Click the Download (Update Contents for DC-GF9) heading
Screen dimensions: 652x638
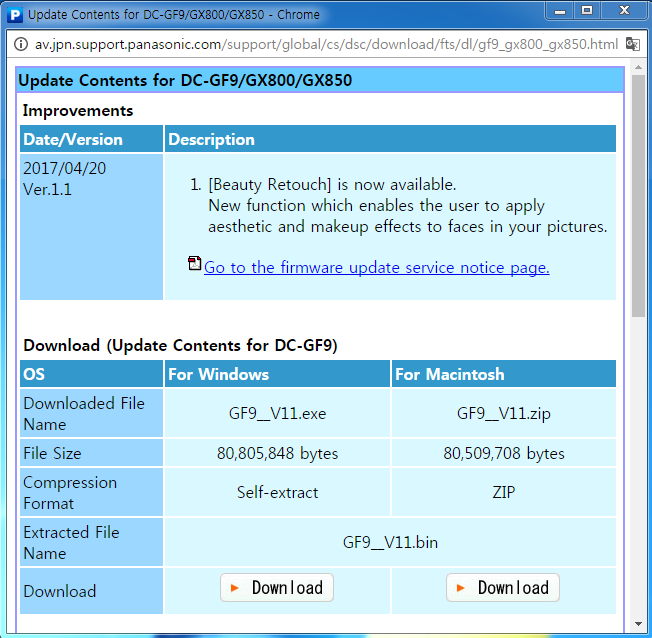[180, 346]
